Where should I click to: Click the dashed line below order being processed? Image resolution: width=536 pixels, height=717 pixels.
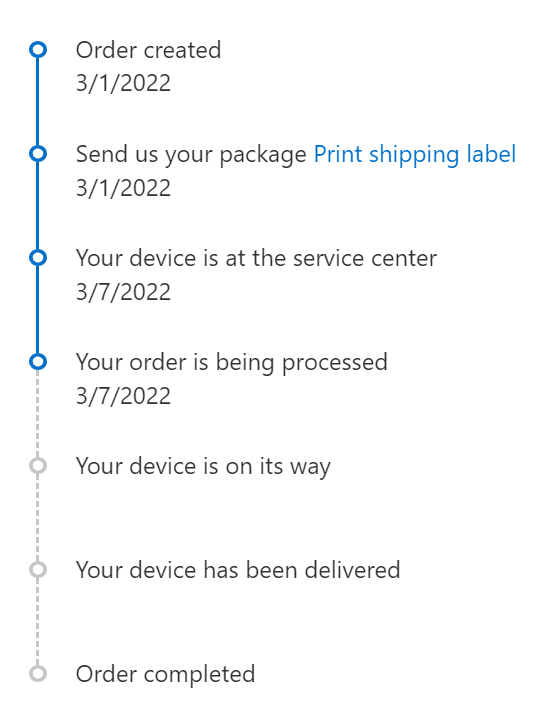click(38, 413)
